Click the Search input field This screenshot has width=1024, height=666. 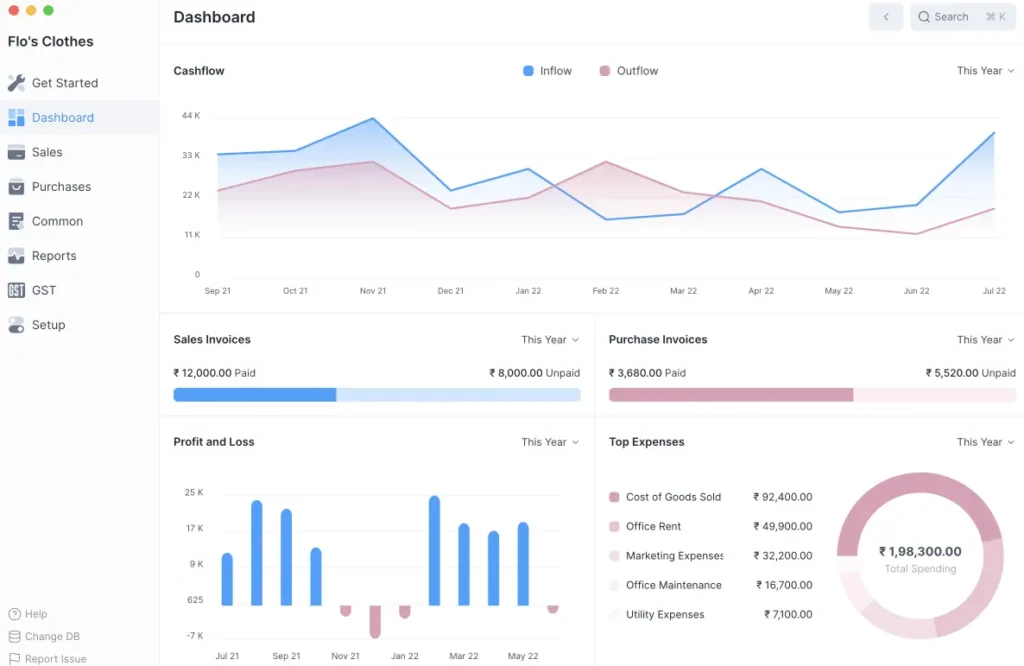click(x=963, y=17)
